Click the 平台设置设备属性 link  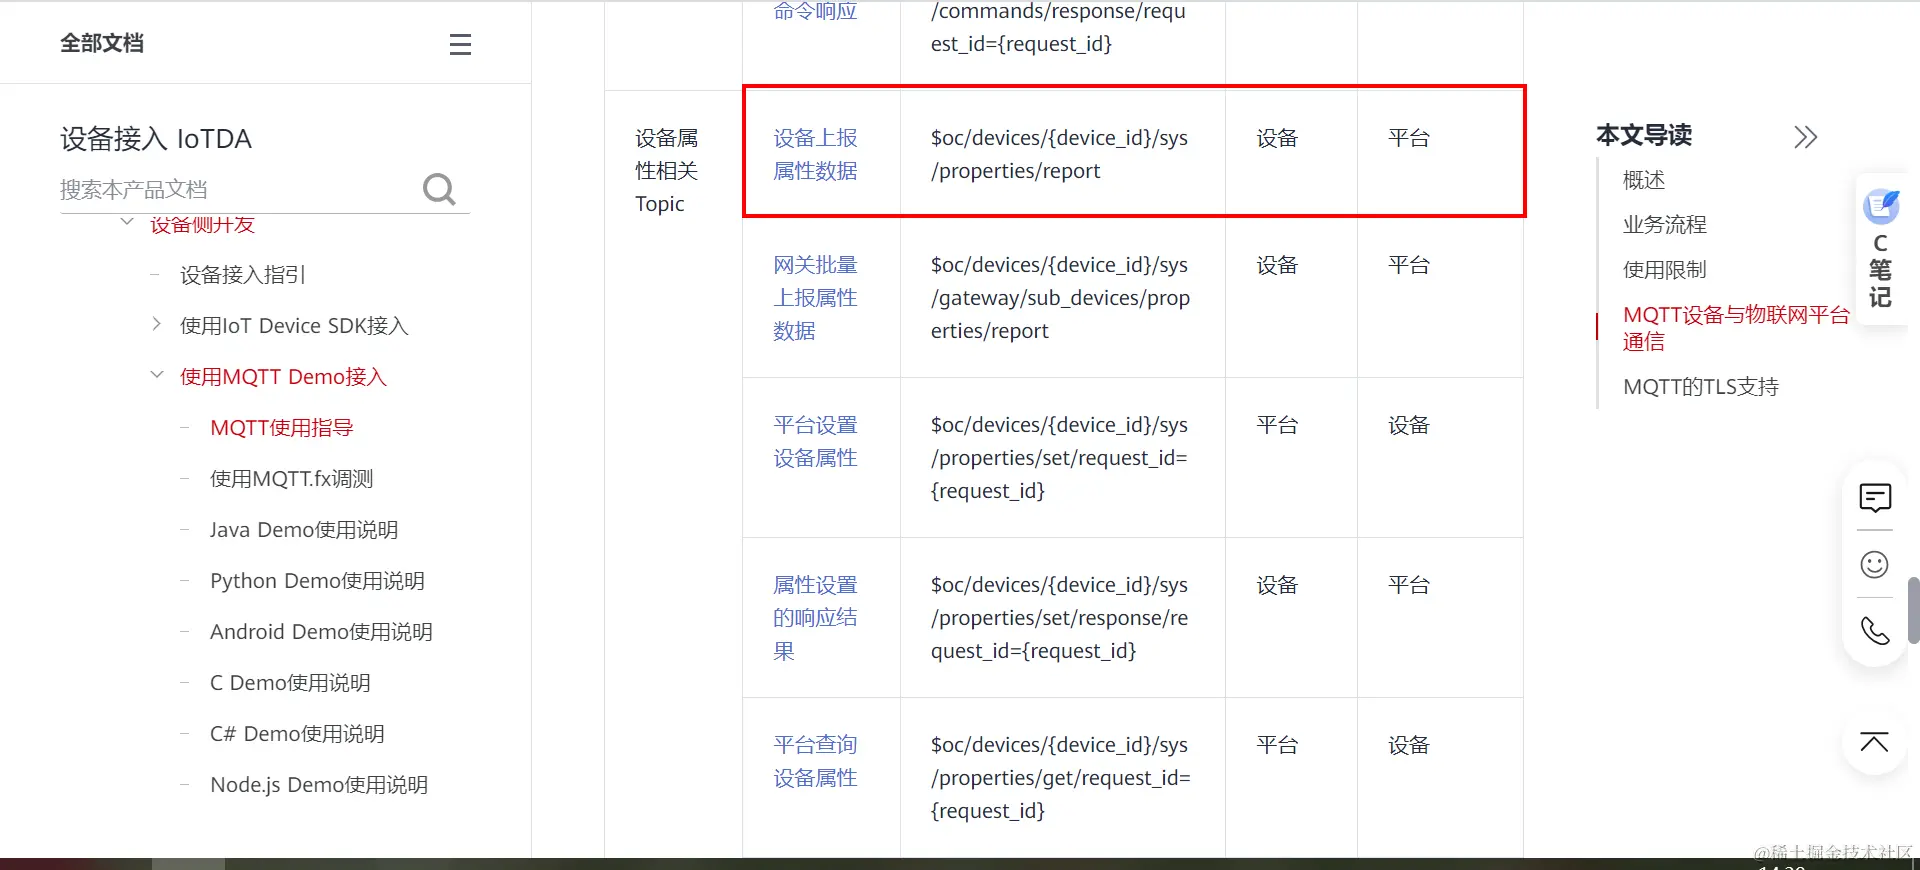[815, 441]
